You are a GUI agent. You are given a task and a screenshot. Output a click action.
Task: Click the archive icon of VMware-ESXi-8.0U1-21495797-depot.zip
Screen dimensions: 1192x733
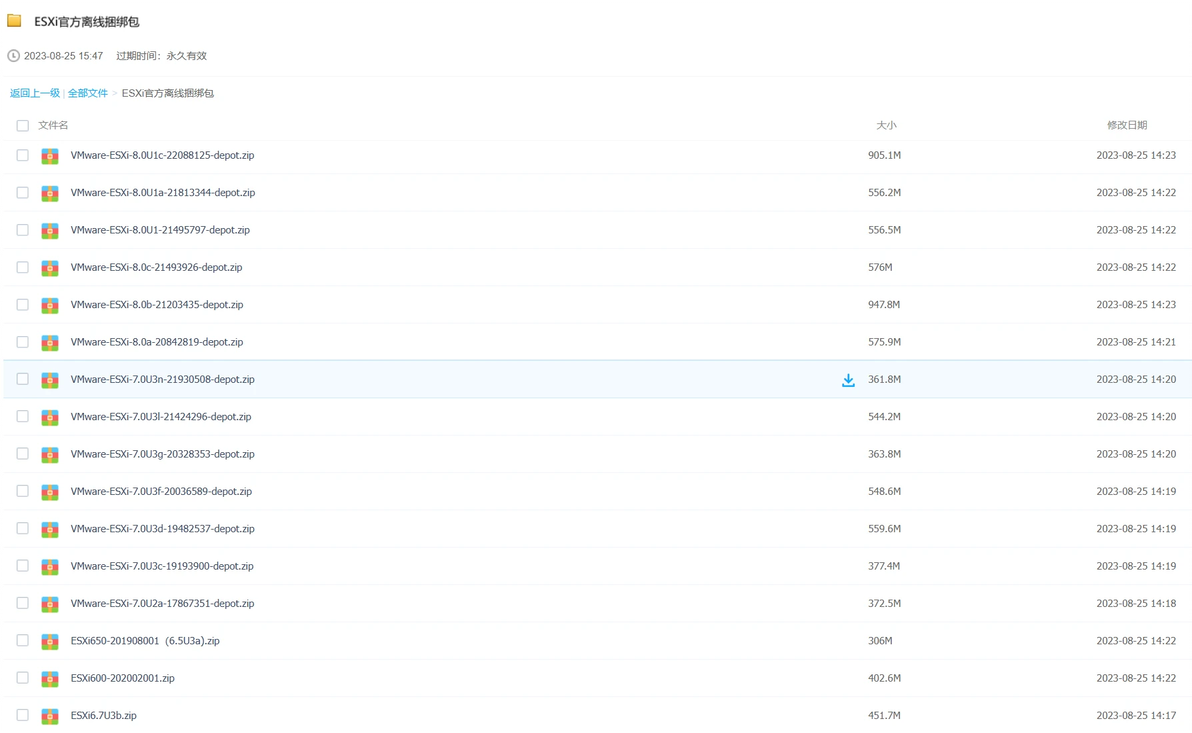click(x=50, y=230)
